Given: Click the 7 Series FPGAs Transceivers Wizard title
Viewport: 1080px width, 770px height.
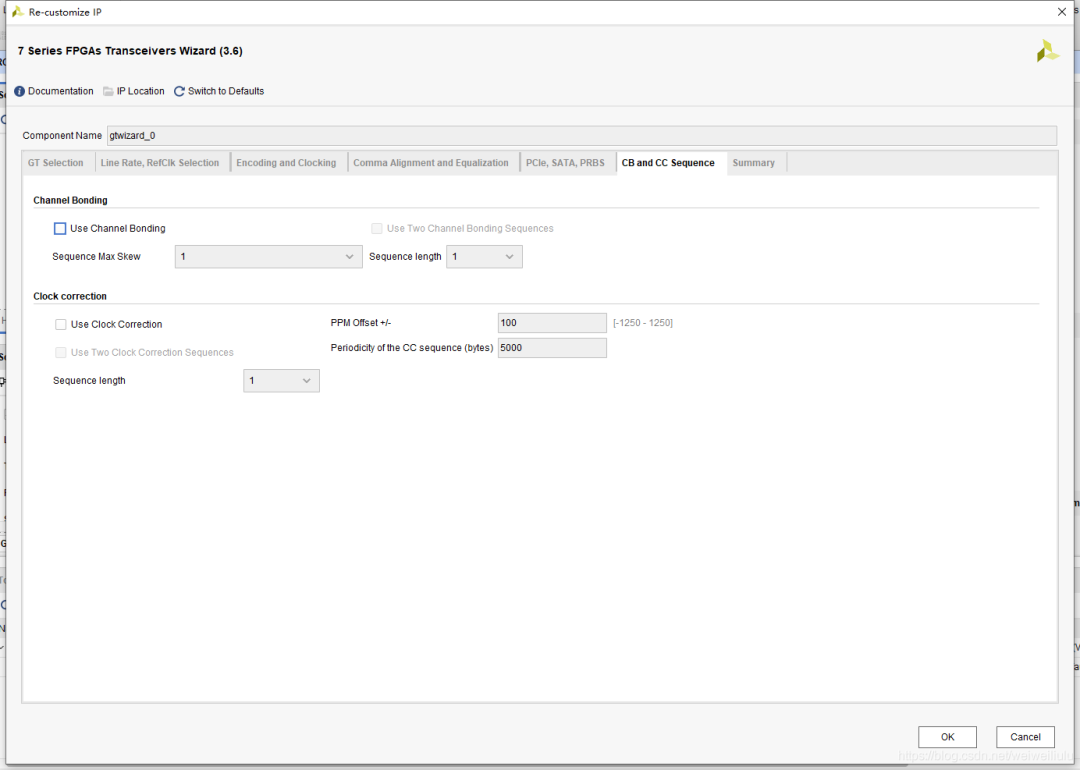Looking at the screenshot, I should click(x=130, y=51).
